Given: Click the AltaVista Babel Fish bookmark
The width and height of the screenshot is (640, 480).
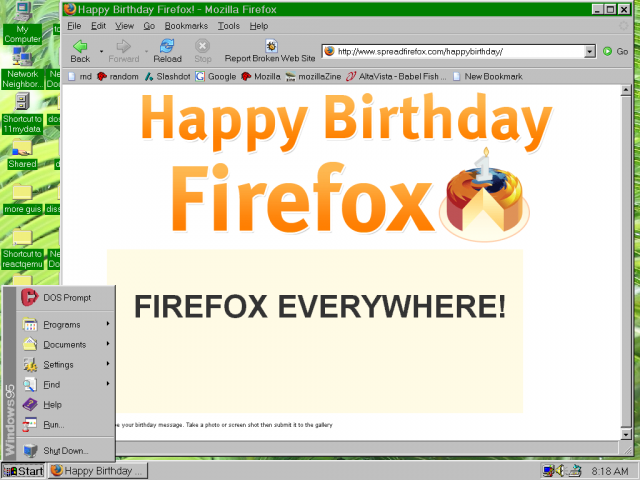Looking at the screenshot, I should [x=396, y=76].
